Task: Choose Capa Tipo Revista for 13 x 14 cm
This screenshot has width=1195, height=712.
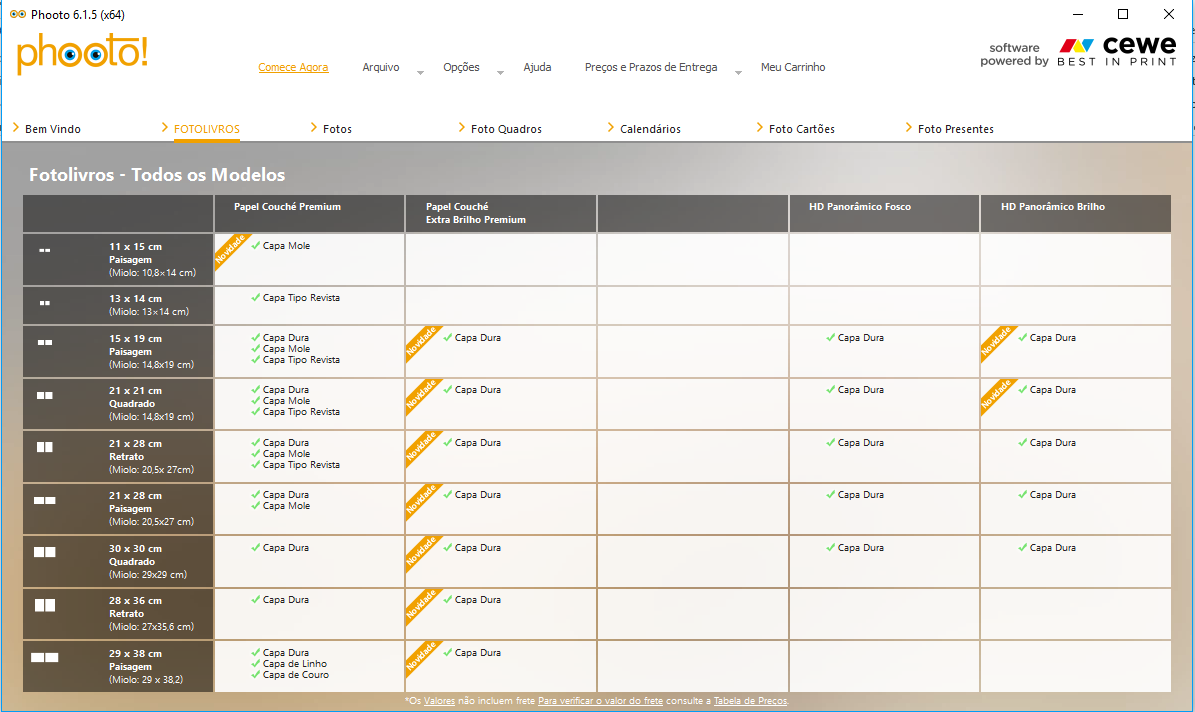Action: pos(301,298)
